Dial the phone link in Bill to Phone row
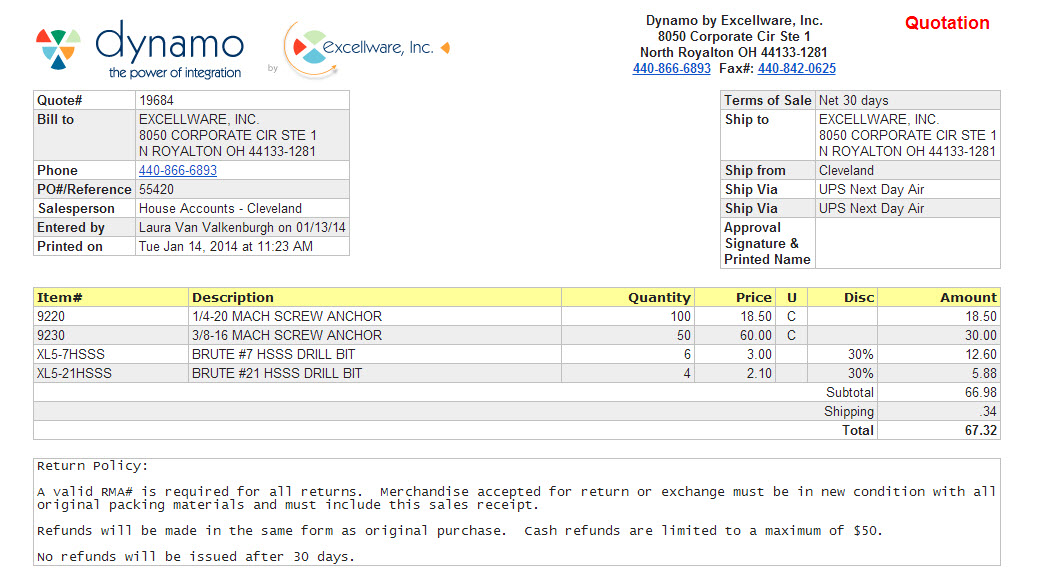Viewport: 1043px width, 583px height. pyautogui.click(x=177, y=171)
